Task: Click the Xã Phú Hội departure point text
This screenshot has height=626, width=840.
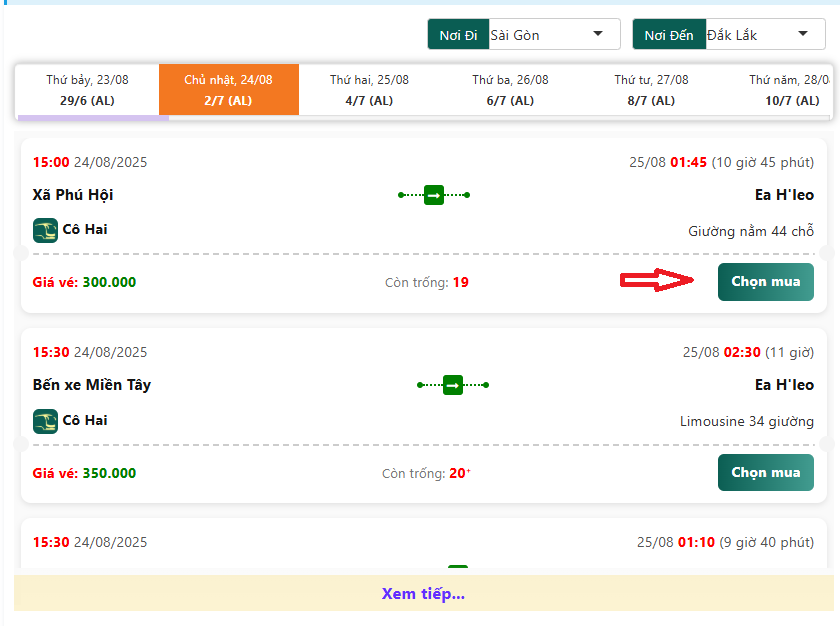Action: coord(73,195)
